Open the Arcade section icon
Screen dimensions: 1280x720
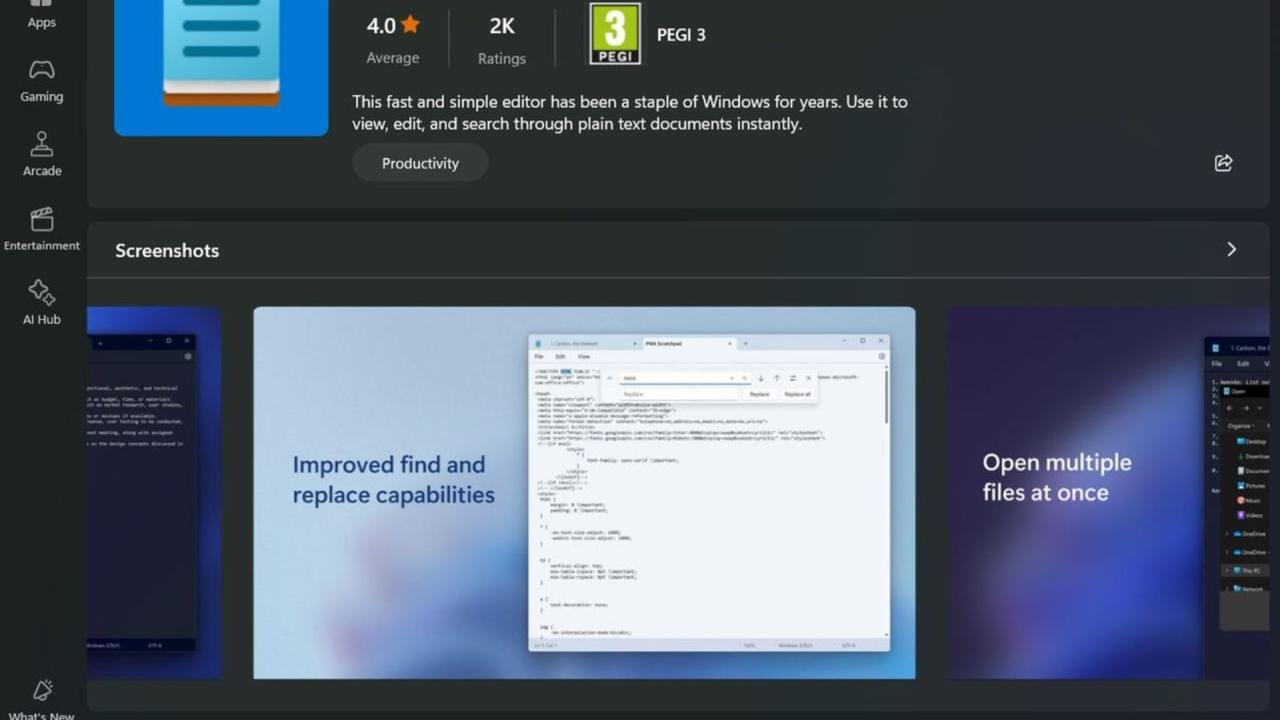coord(42,145)
